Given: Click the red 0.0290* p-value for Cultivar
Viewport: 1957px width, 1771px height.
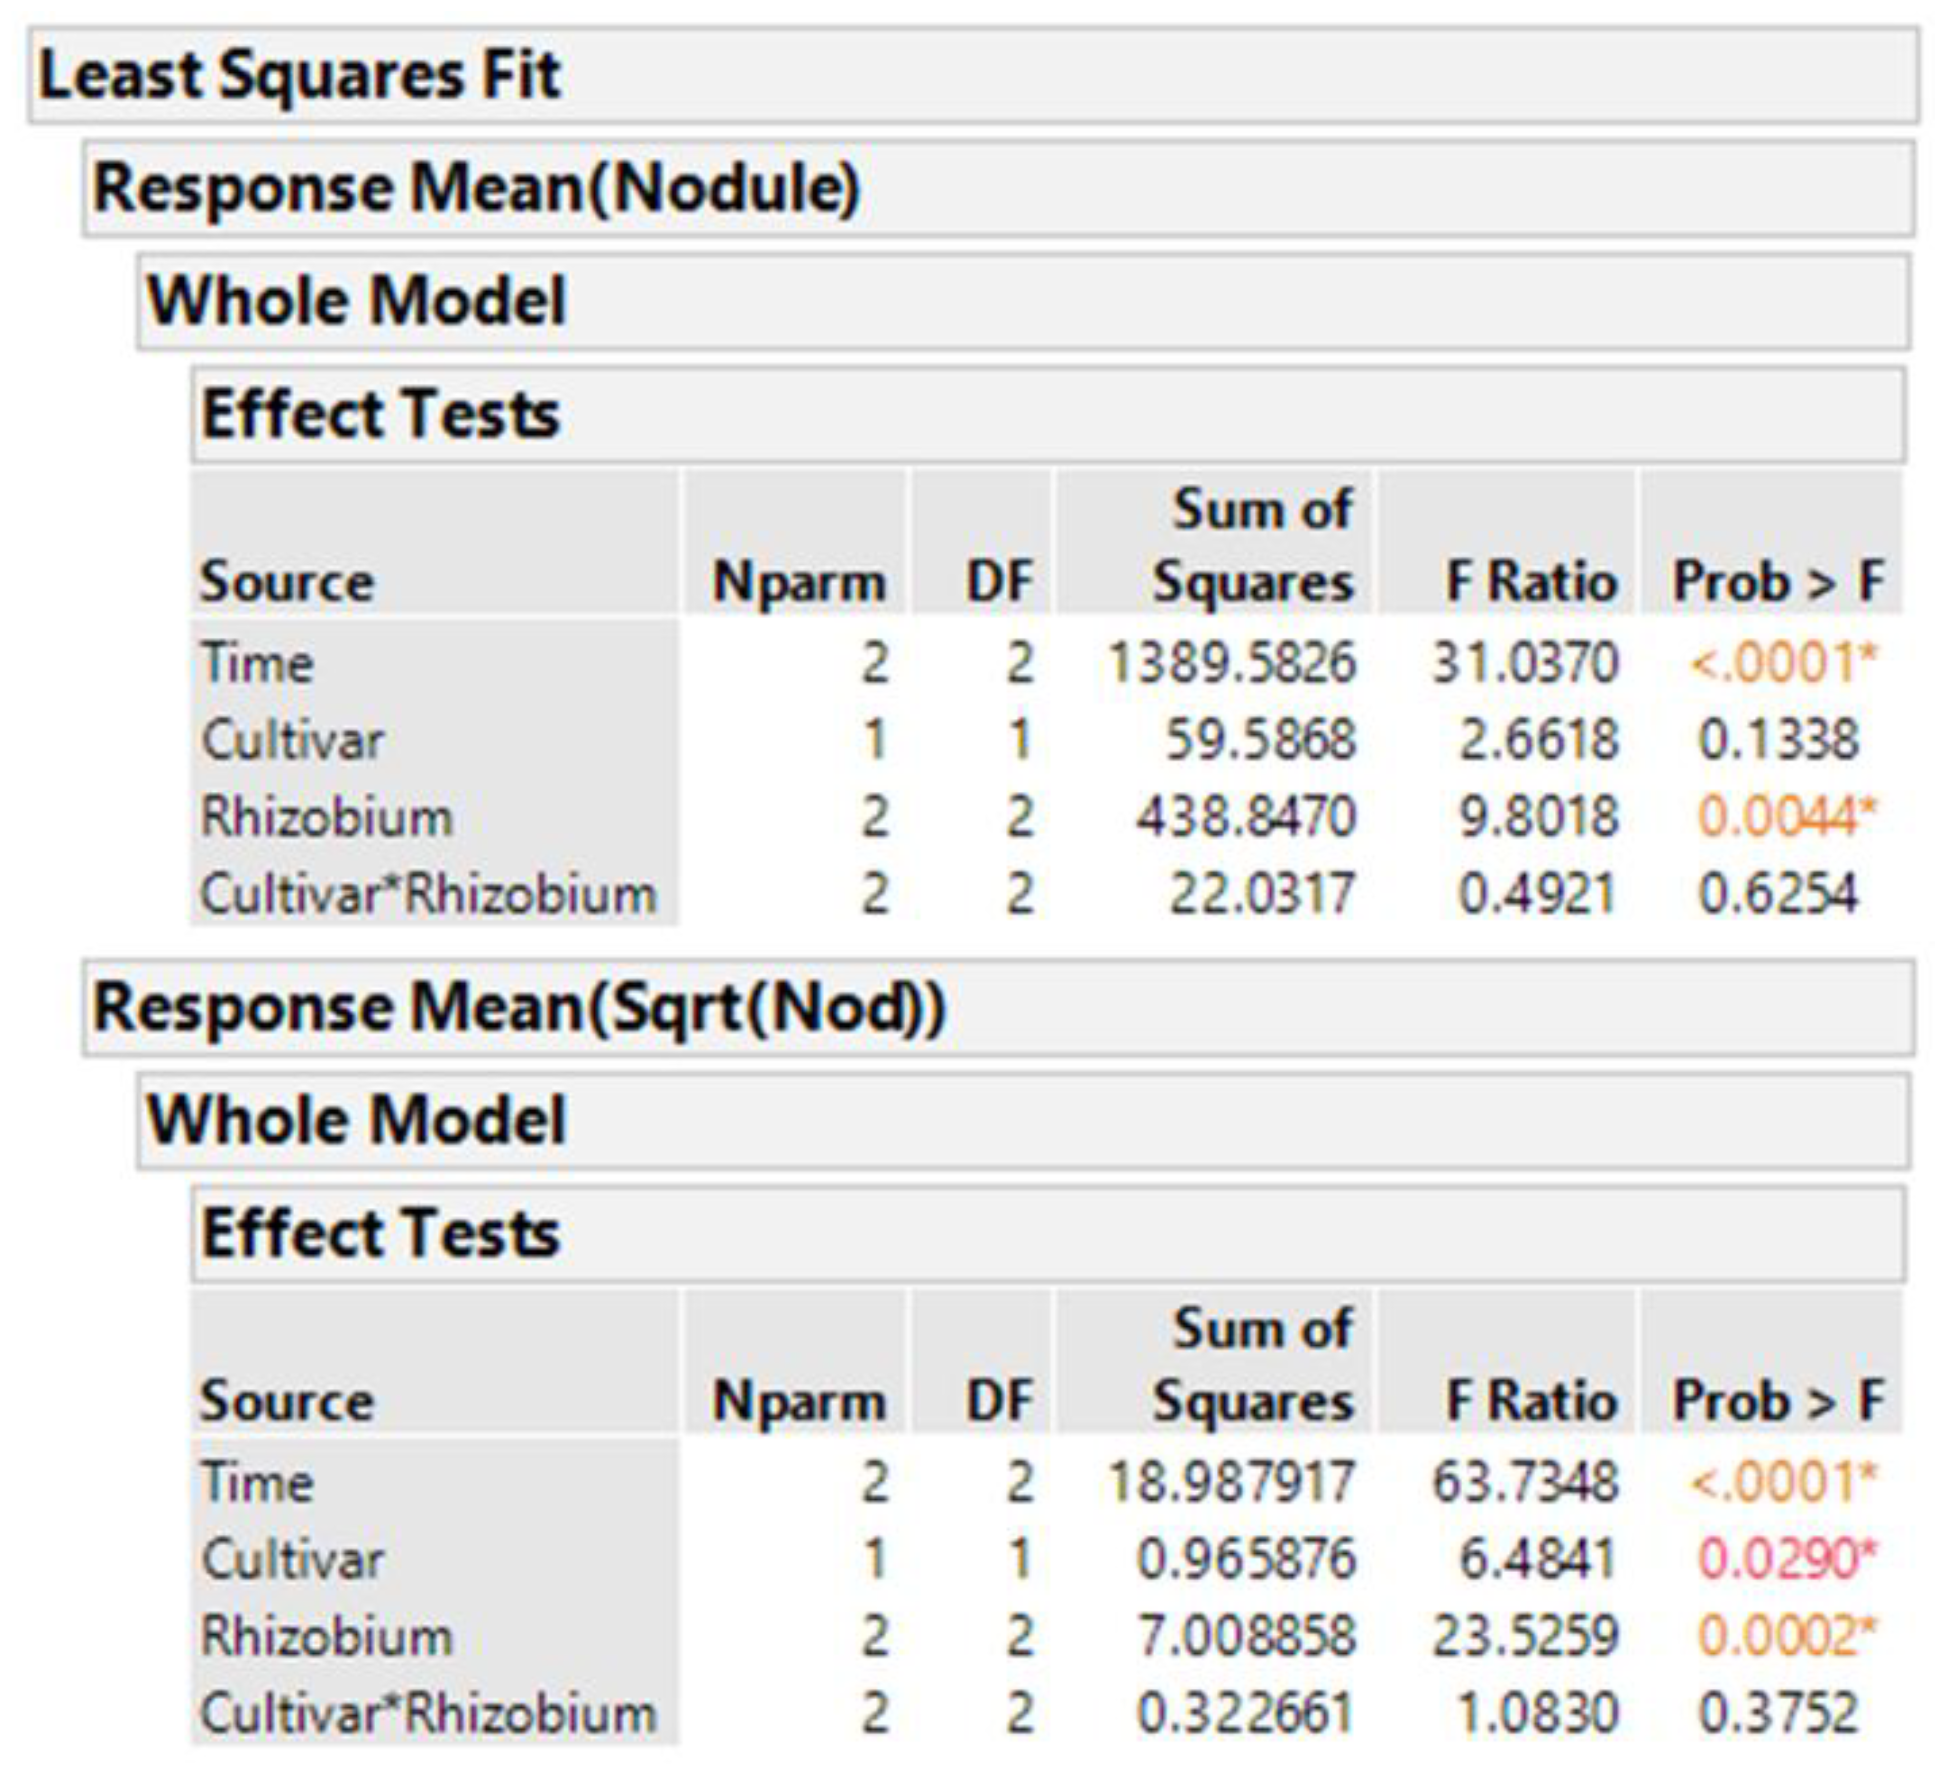Looking at the screenshot, I should pos(1786,1559).
